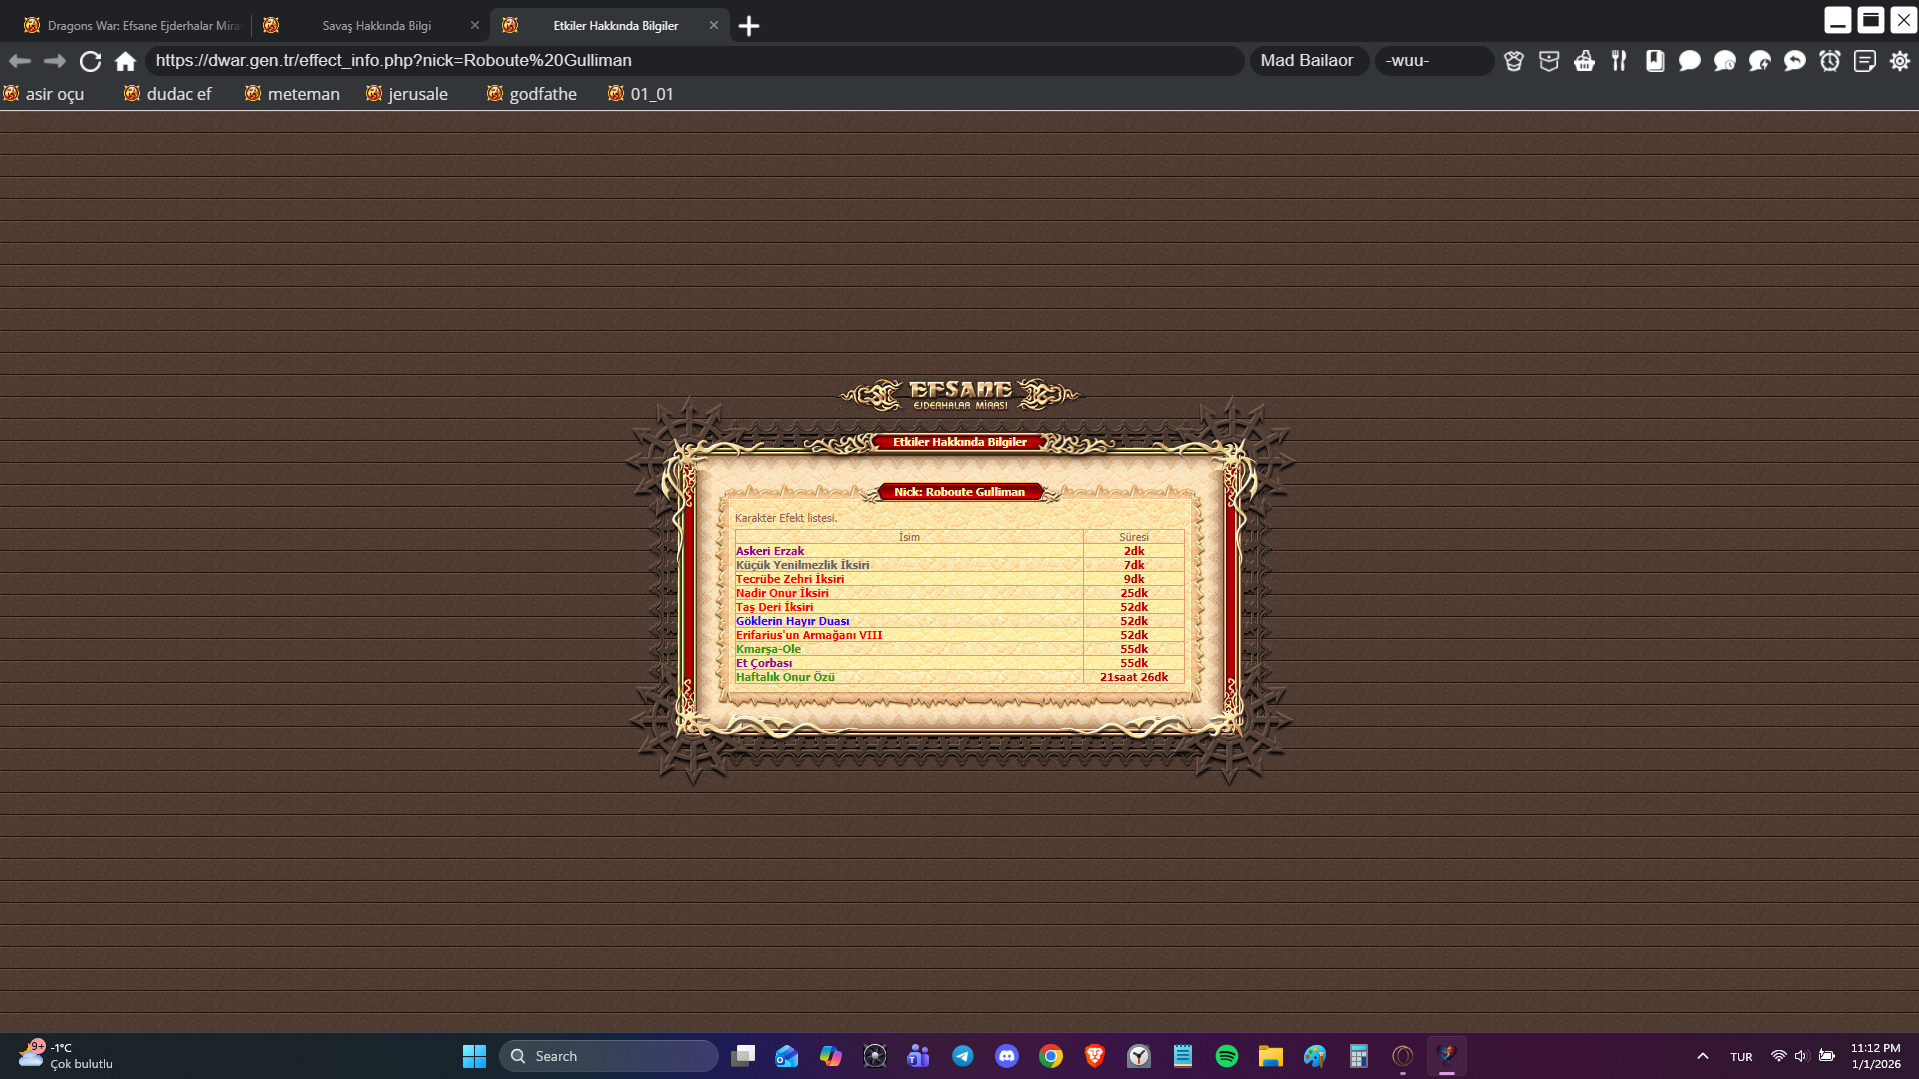Click the Küçük Yenilmezlik İksiri effect
1919x1079 pixels.
tap(802, 565)
